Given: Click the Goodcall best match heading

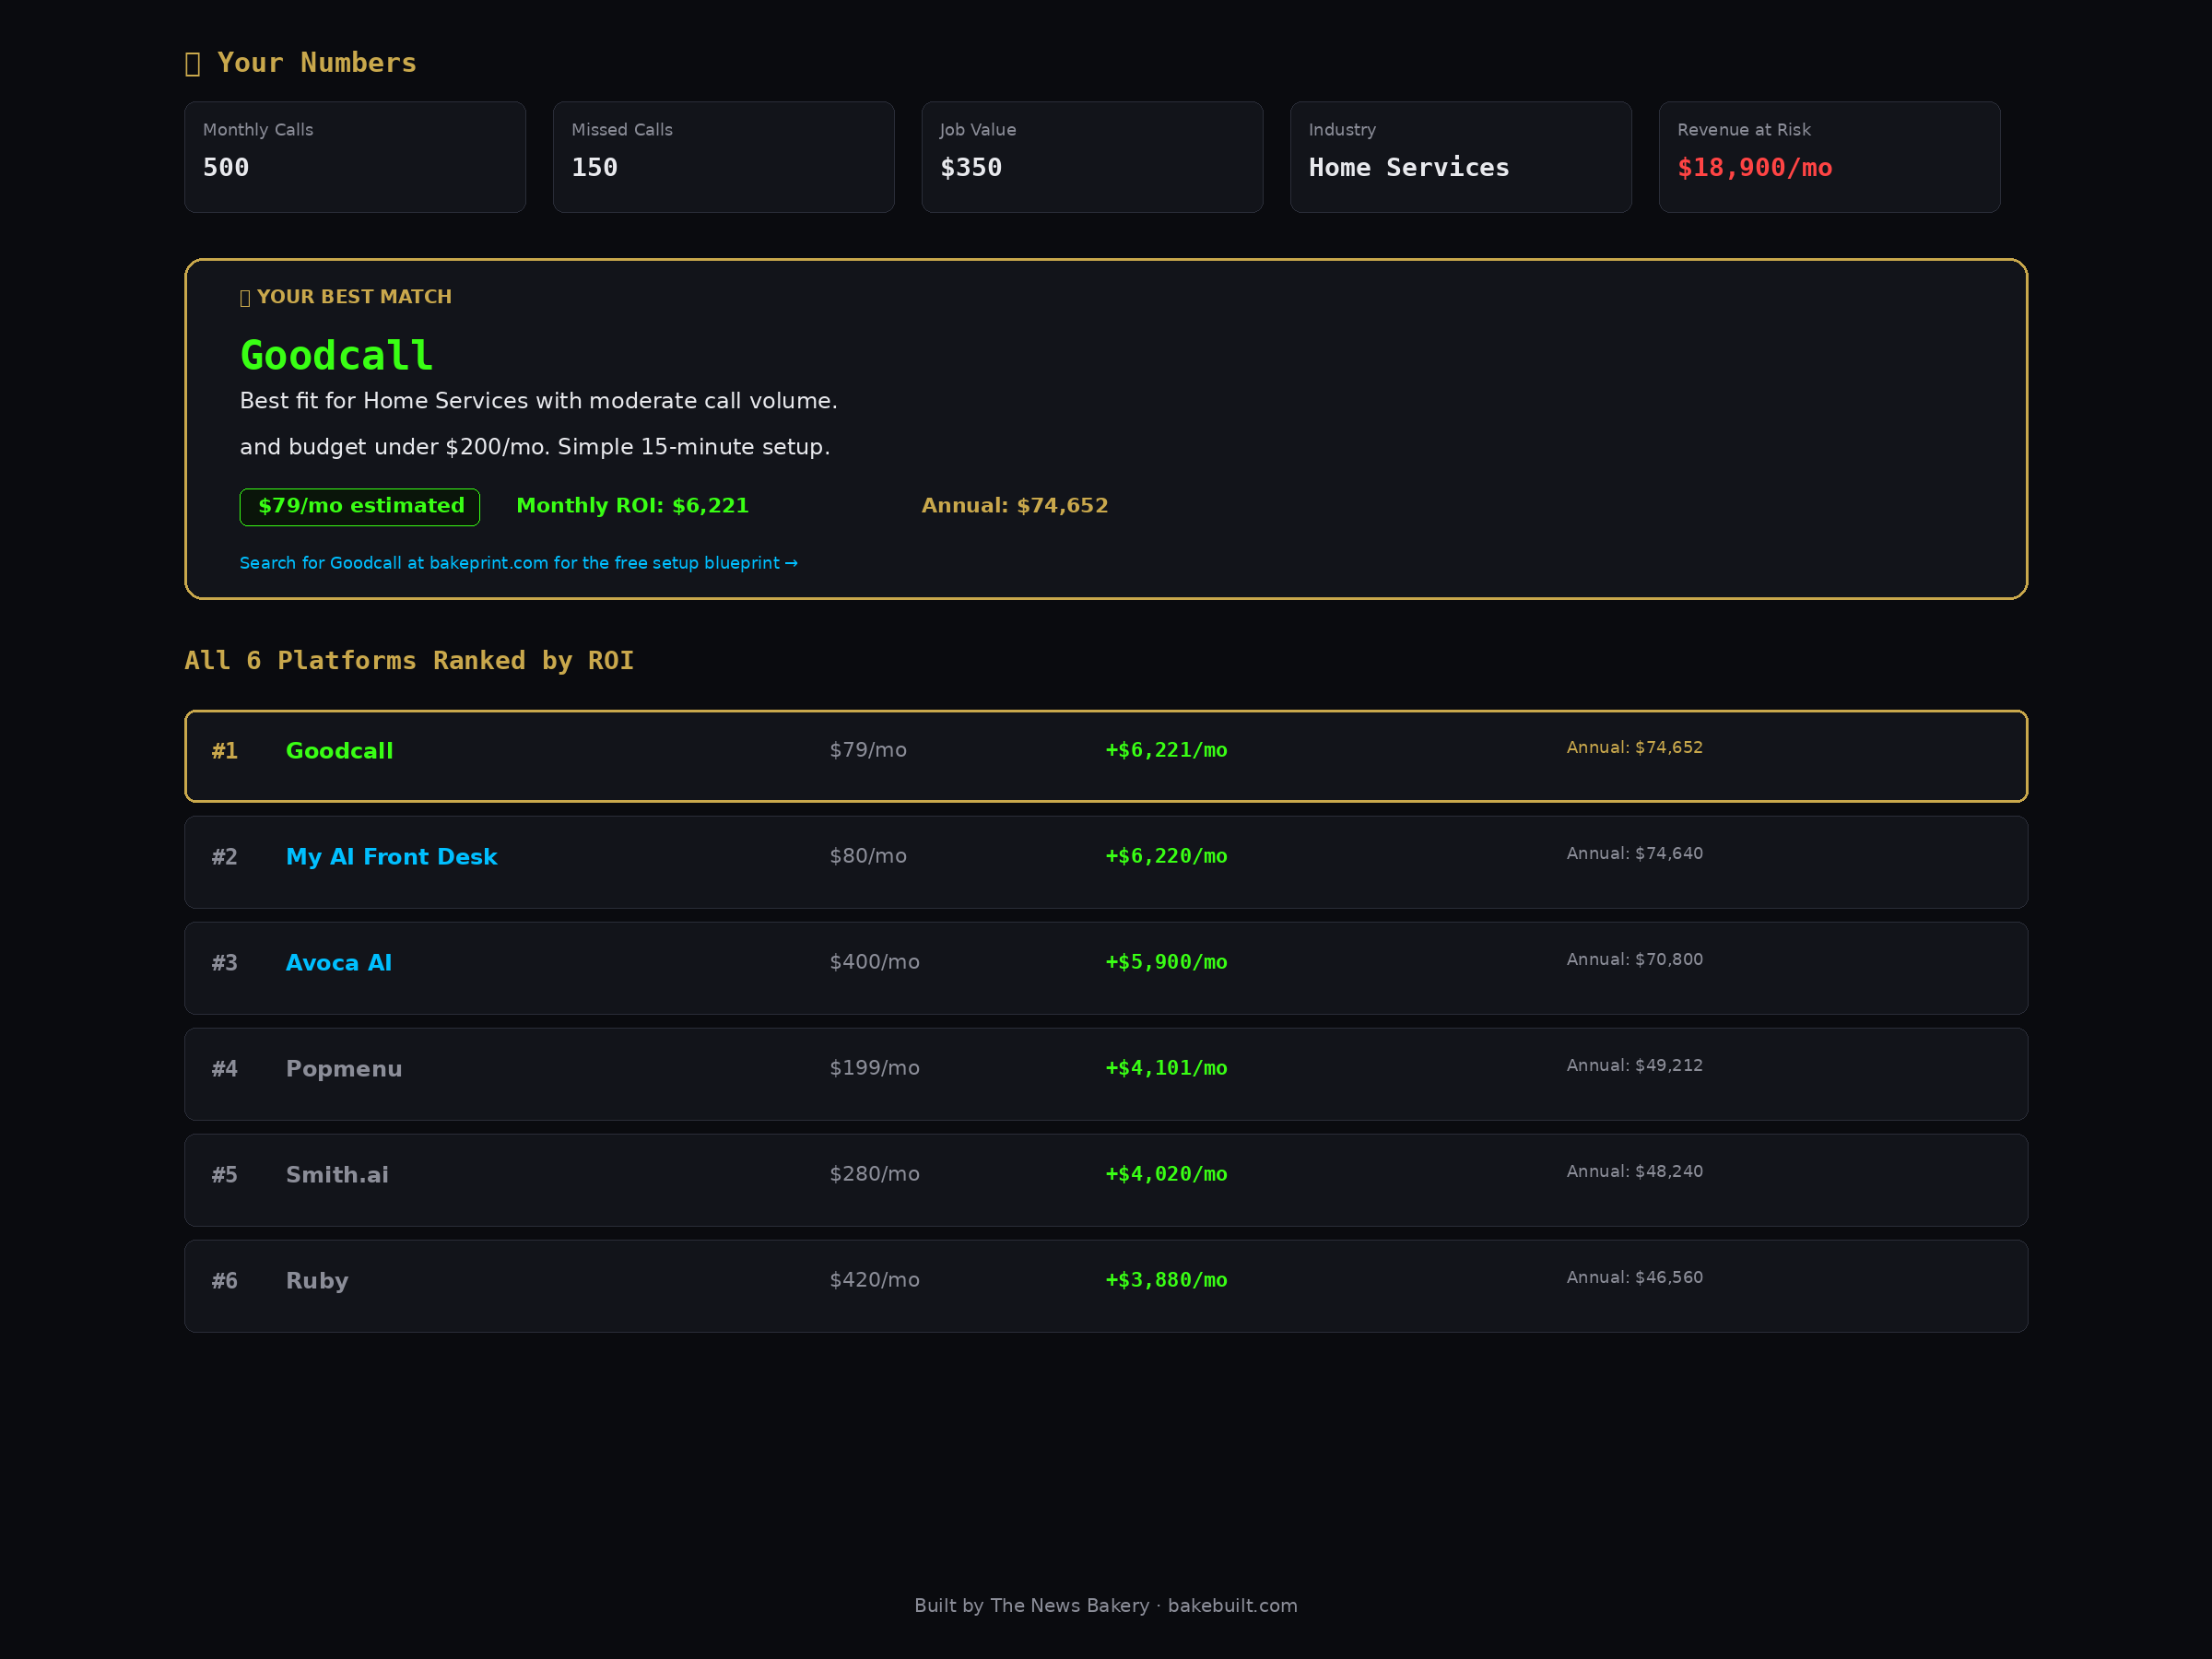Looking at the screenshot, I should pyautogui.click(x=336, y=356).
